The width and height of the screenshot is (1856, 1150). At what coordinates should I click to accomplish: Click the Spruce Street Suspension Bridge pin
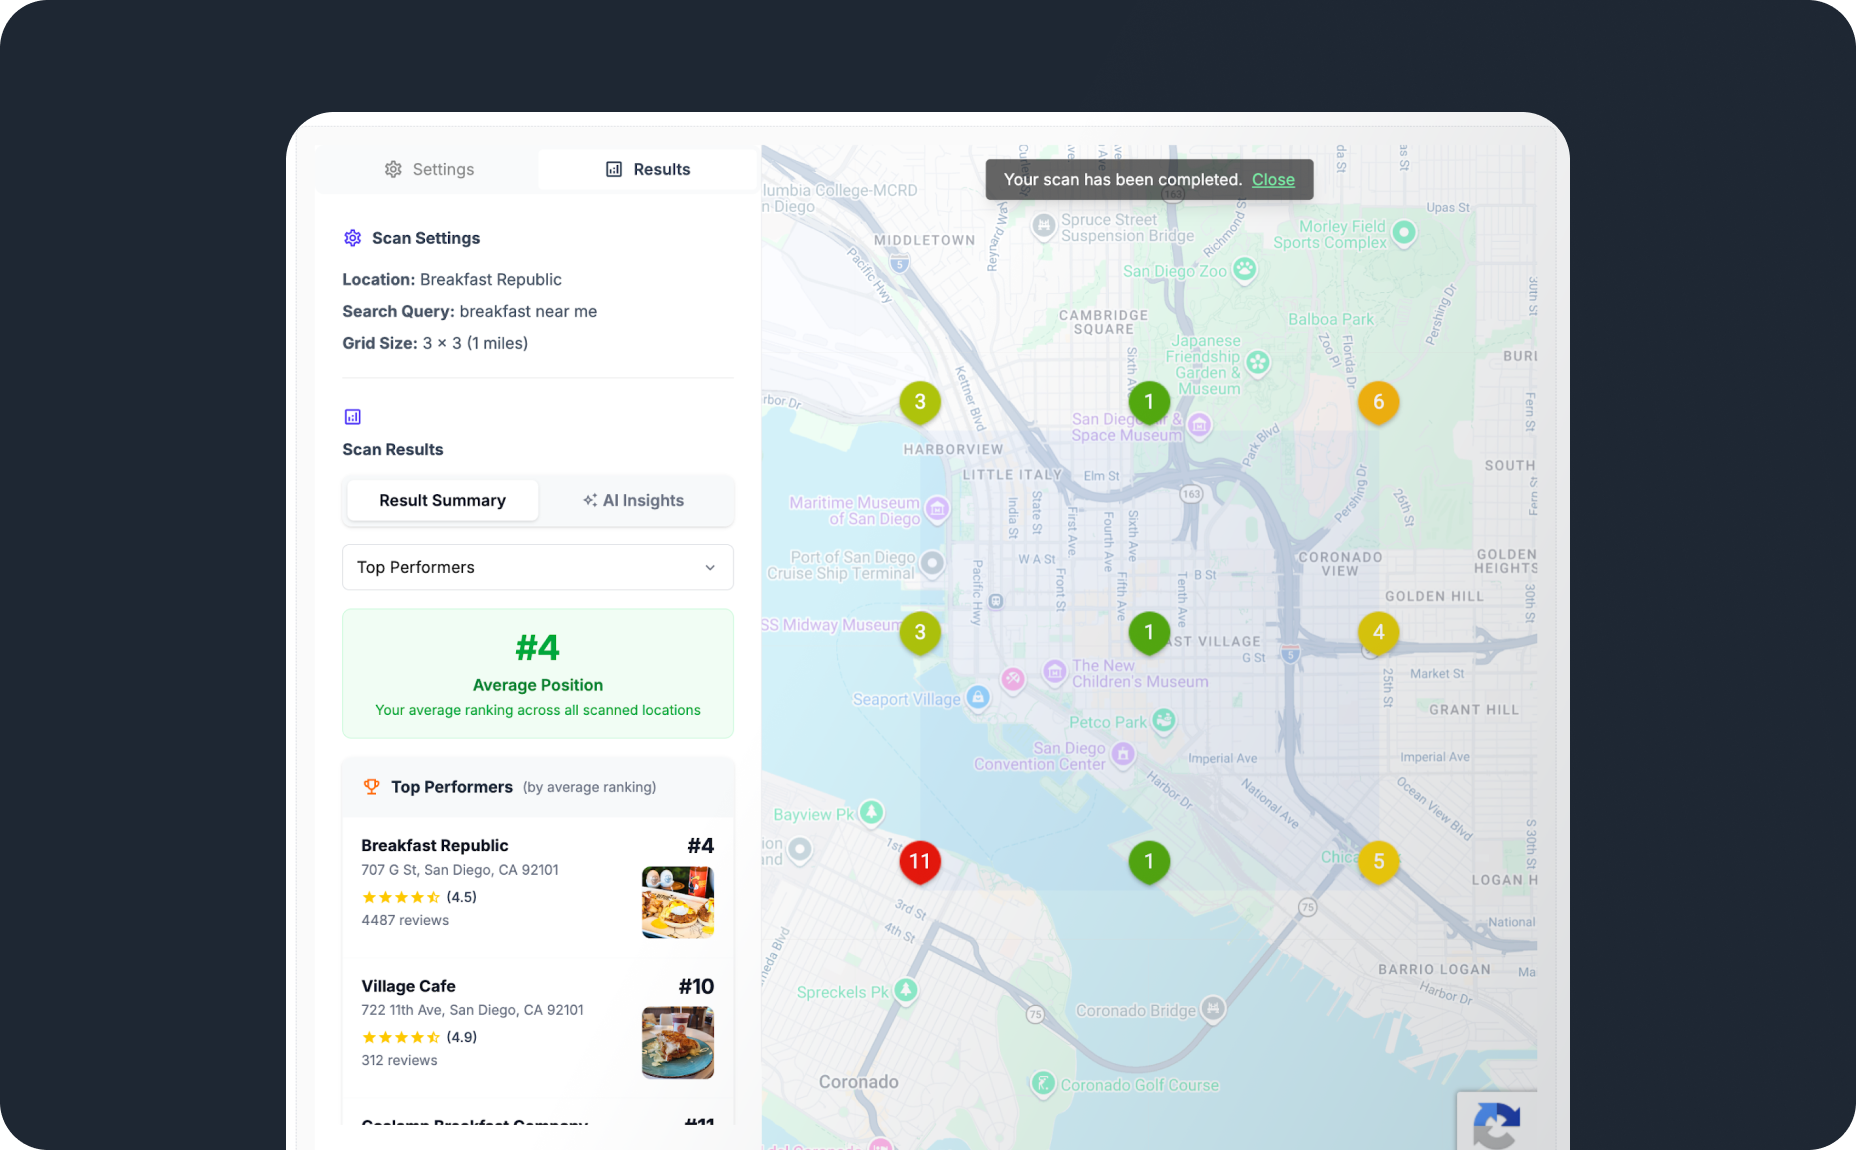(x=1044, y=225)
